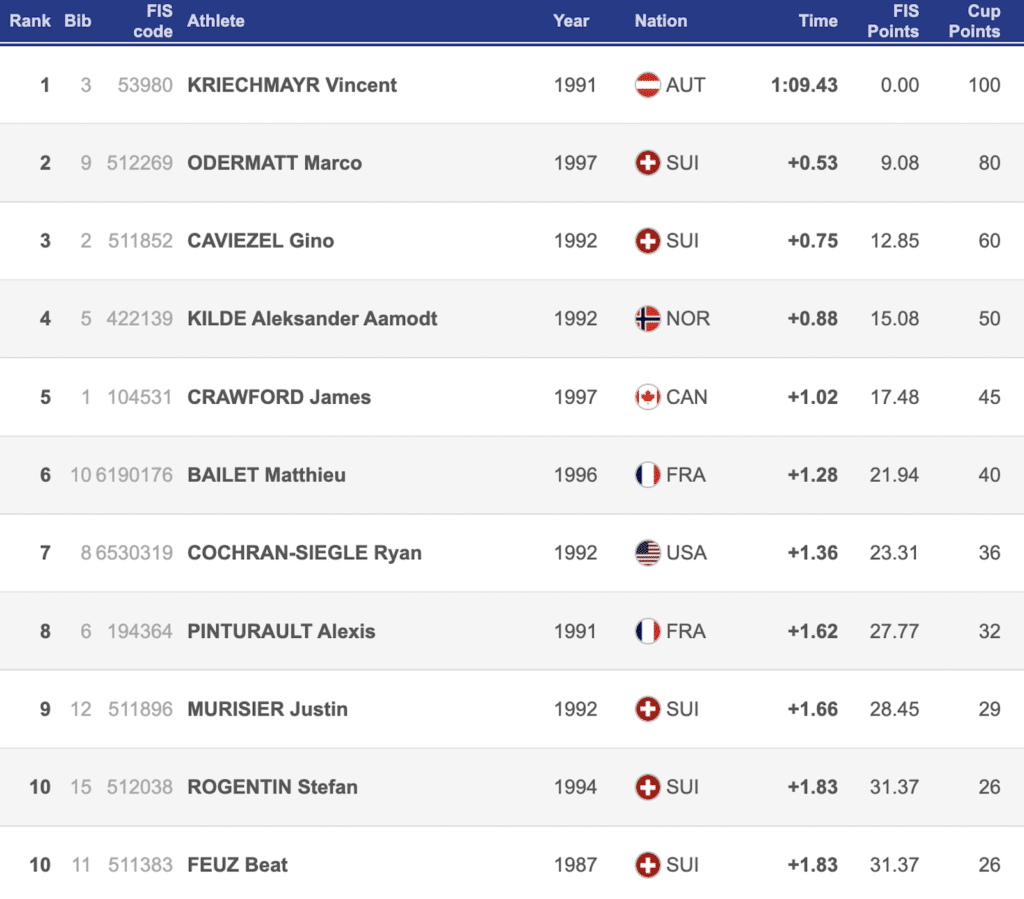Click the Time column header
This screenshot has width=1024, height=899.
click(818, 20)
